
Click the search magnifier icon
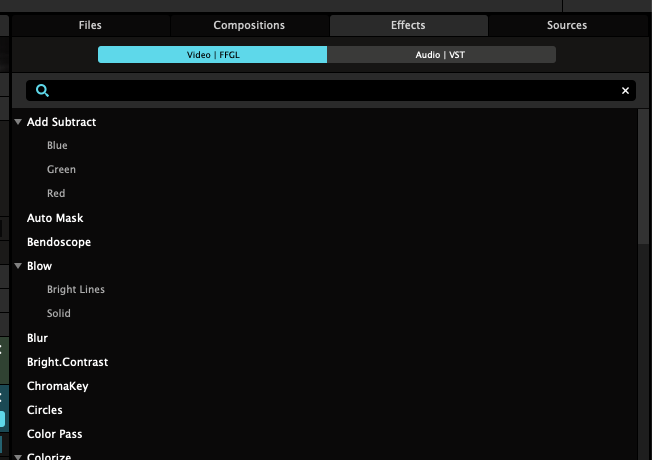tap(42, 91)
